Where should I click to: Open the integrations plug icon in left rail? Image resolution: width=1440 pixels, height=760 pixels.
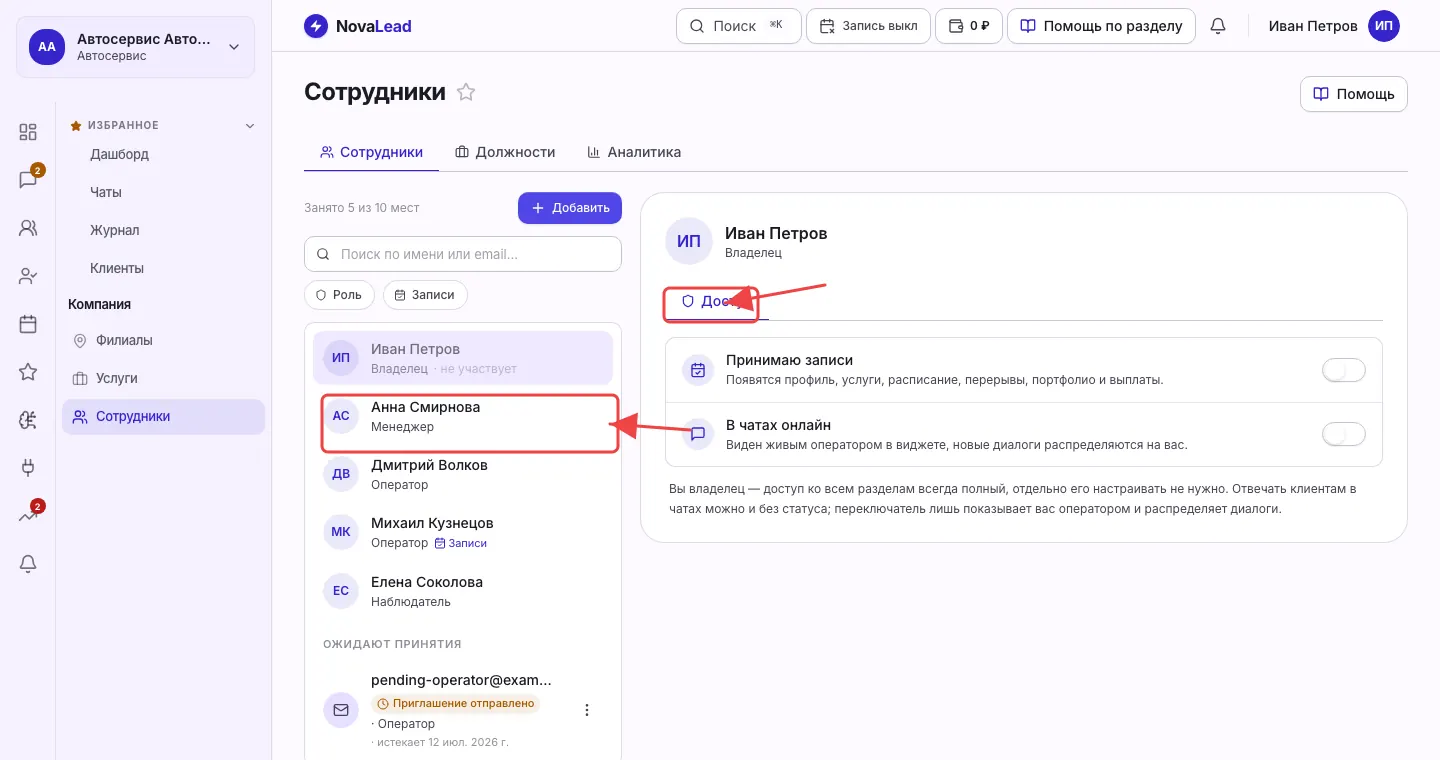click(28, 468)
